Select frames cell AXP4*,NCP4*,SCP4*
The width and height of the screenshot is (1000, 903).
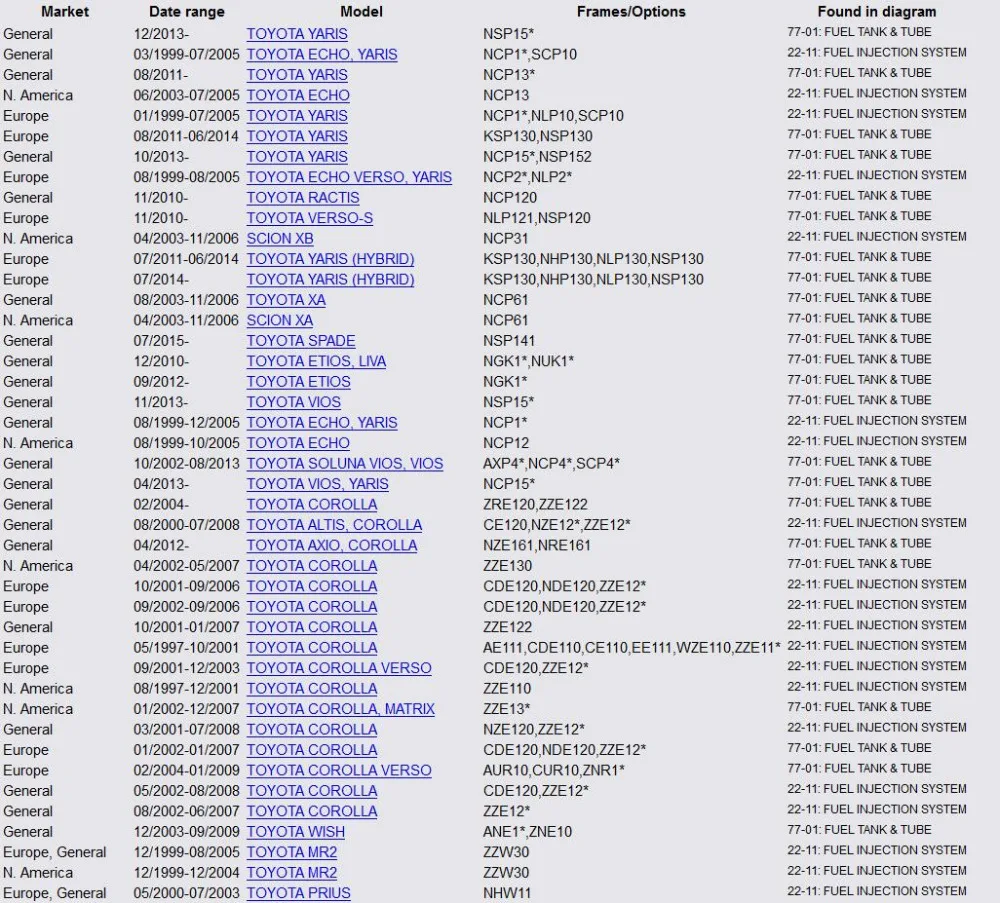click(552, 464)
